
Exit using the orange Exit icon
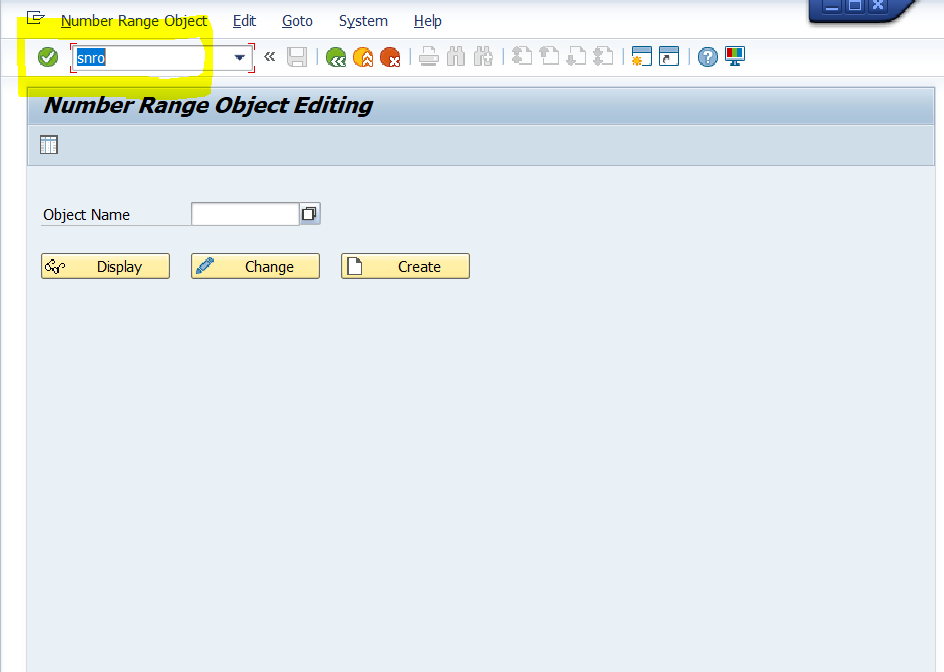click(363, 57)
